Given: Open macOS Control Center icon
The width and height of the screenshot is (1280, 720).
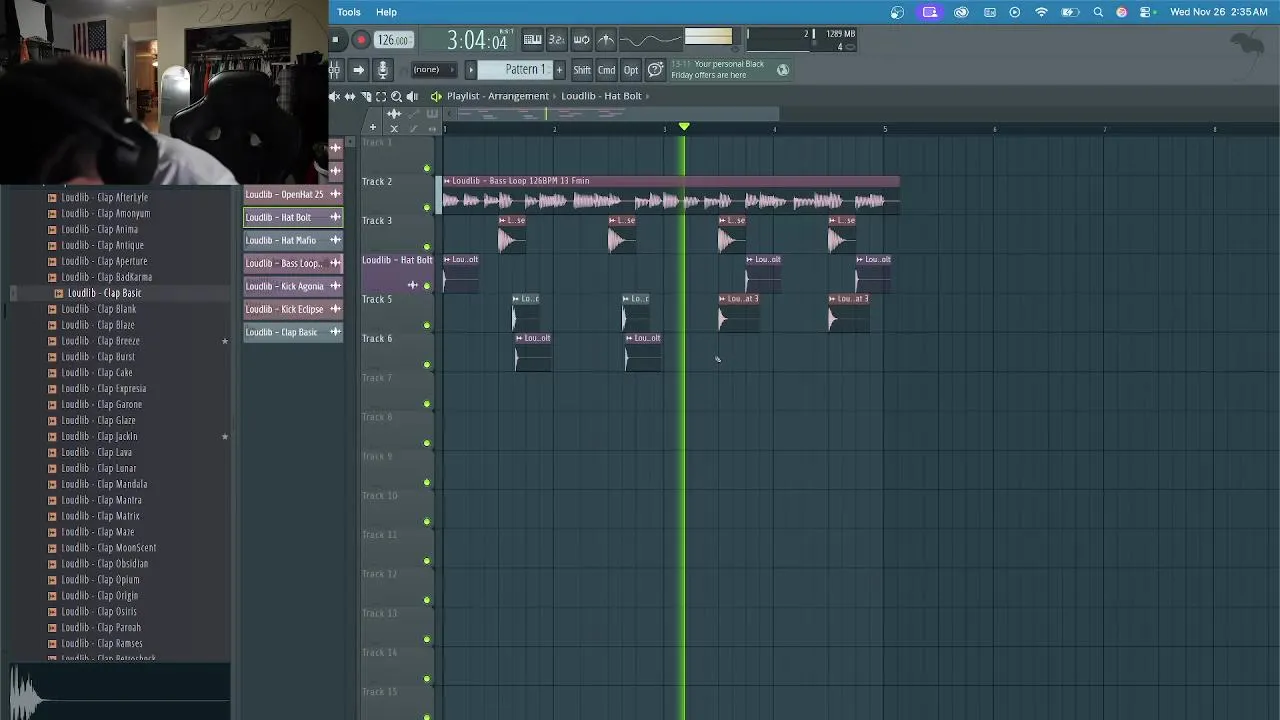Looking at the screenshot, I should tap(1146, 12).
